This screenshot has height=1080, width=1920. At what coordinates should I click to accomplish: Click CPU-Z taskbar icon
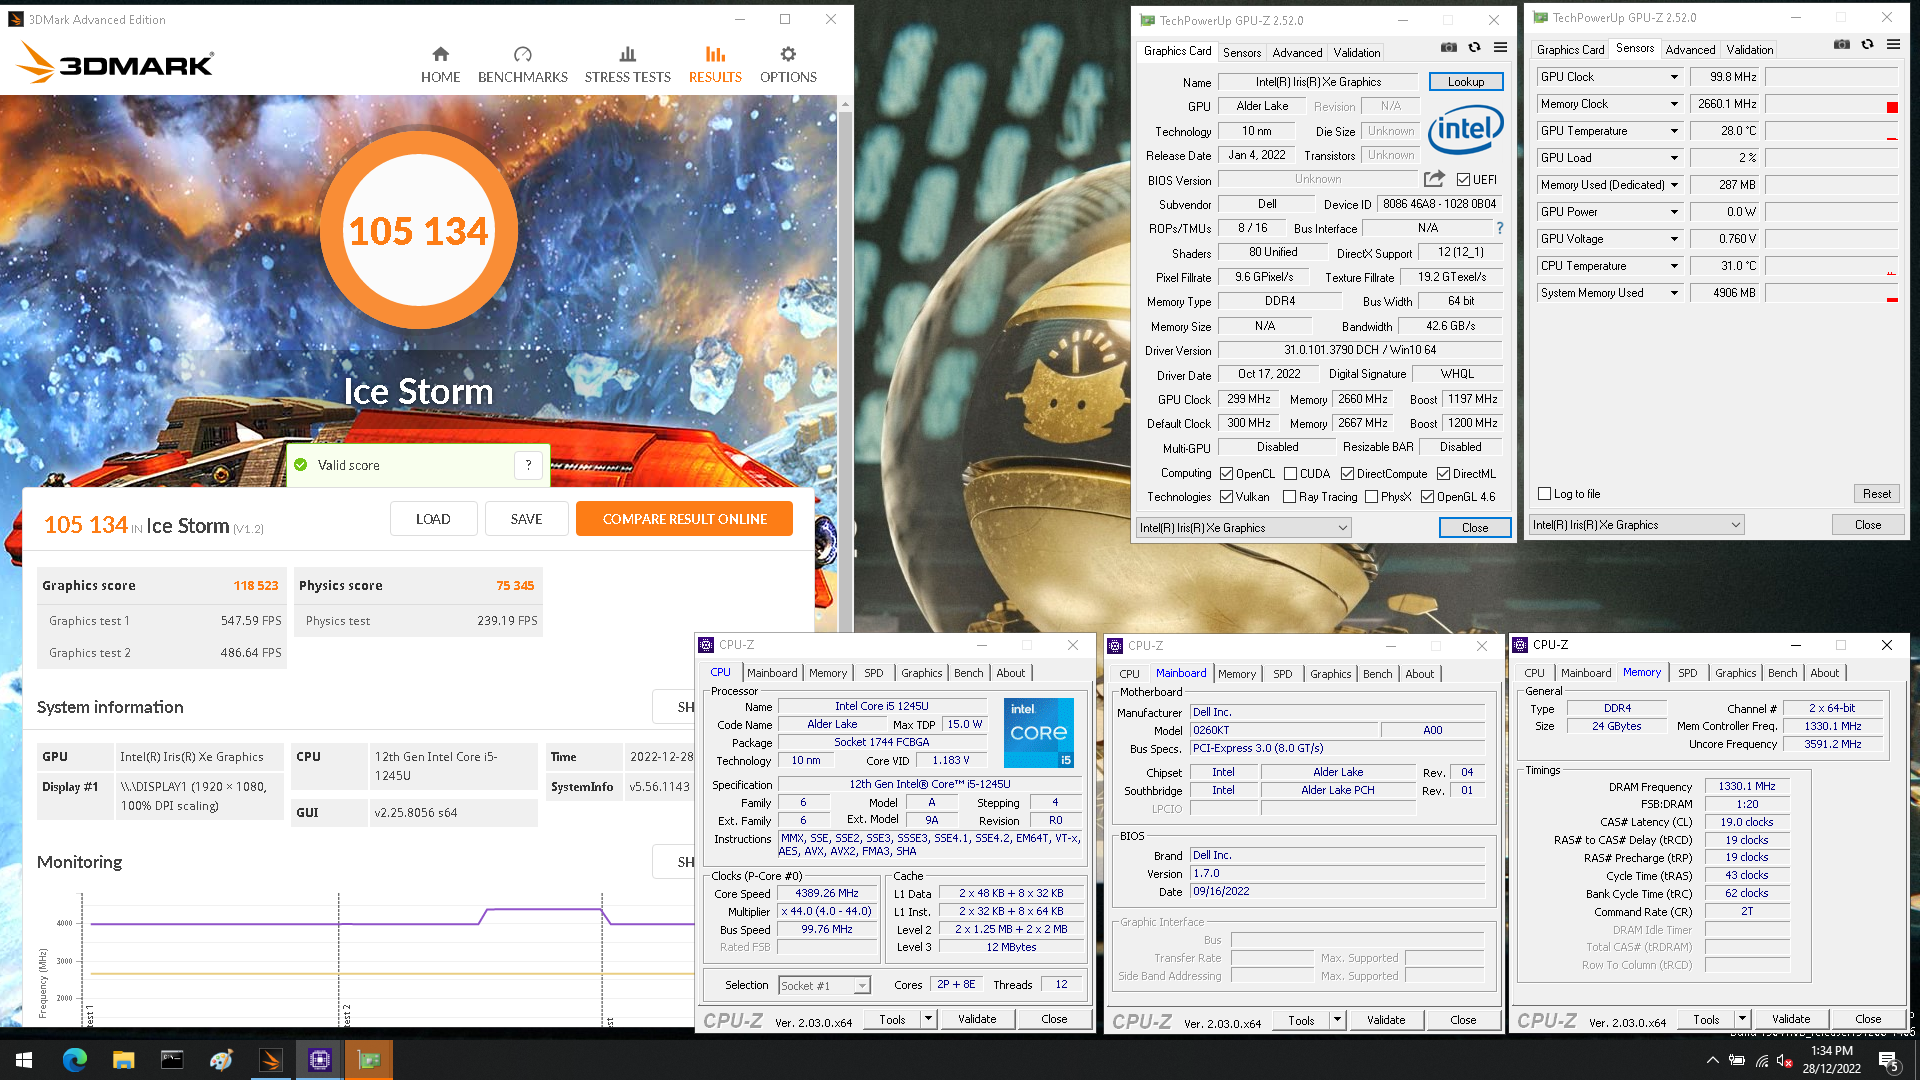coord(320,1060)
